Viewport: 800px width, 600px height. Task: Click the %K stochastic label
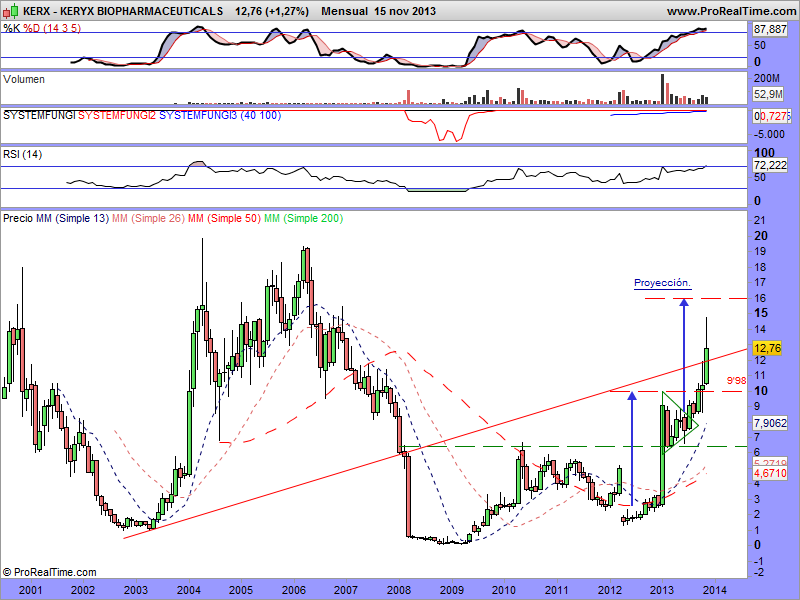coord(11,28)
